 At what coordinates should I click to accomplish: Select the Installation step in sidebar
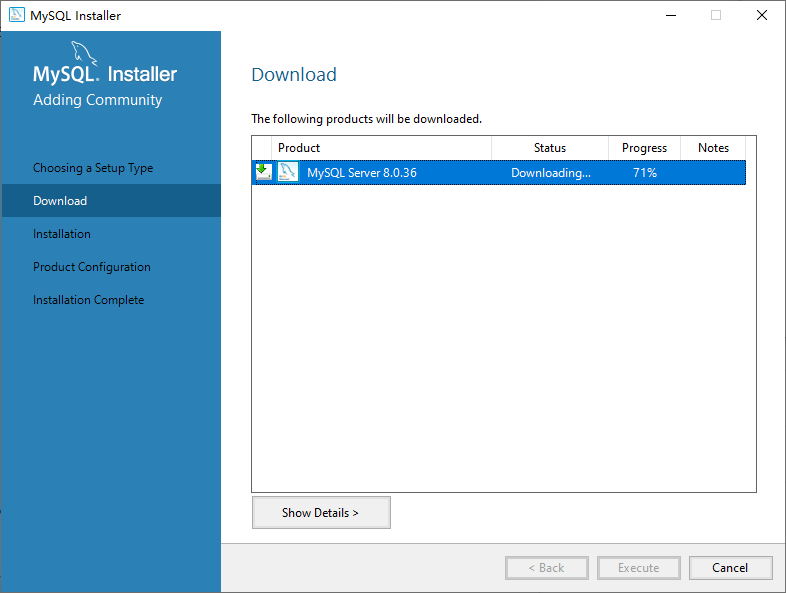pos(62,234)
